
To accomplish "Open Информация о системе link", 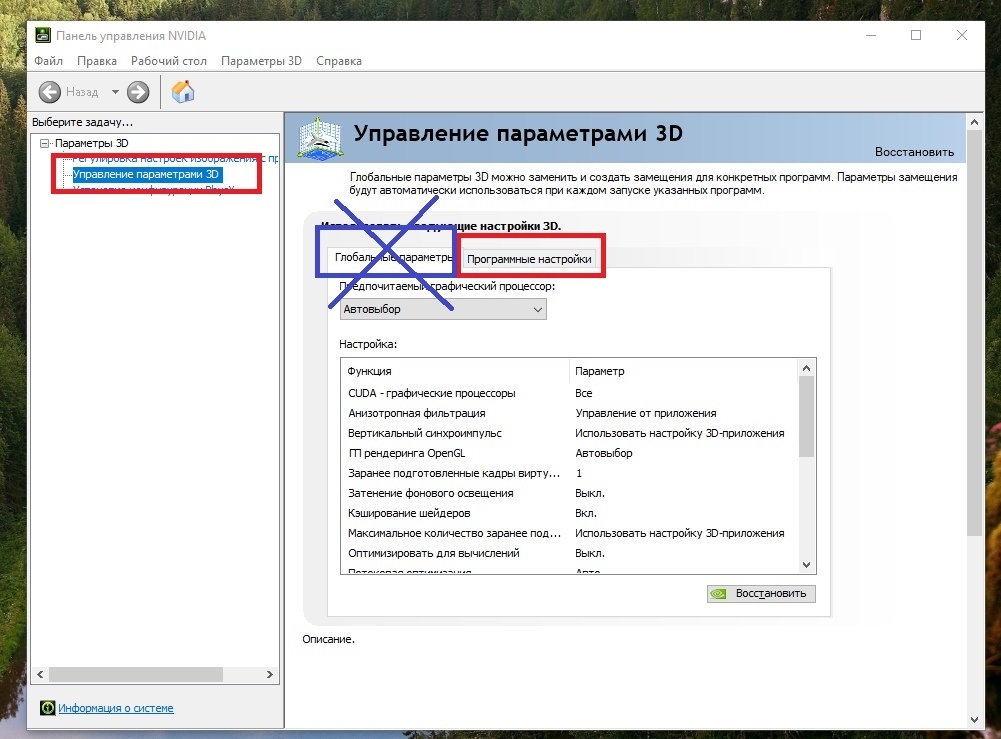I will click(x=116, y=708).
